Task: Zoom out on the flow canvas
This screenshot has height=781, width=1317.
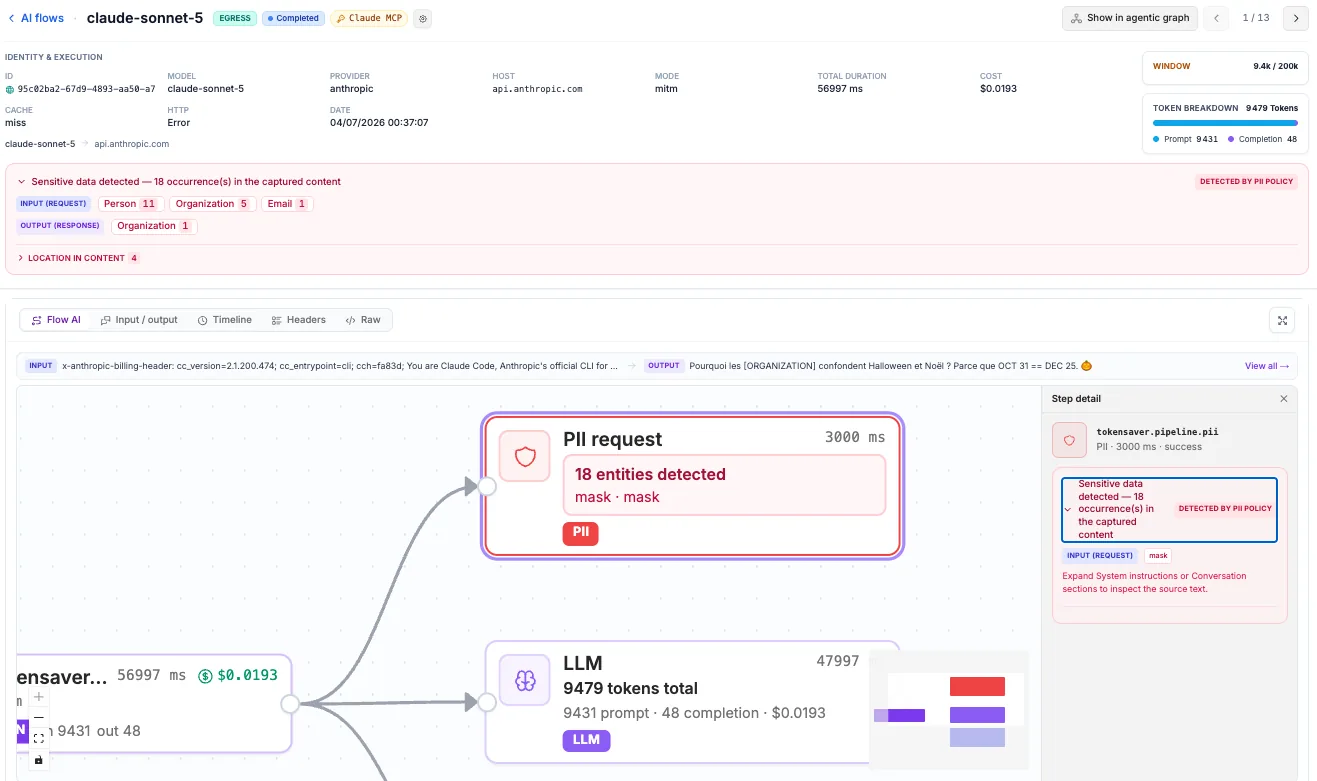Action: tap(39, 717)
